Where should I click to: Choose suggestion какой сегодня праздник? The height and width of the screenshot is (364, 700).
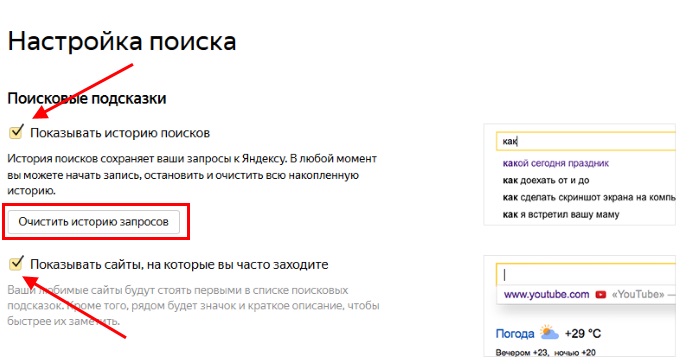click(x=556, y=163)
